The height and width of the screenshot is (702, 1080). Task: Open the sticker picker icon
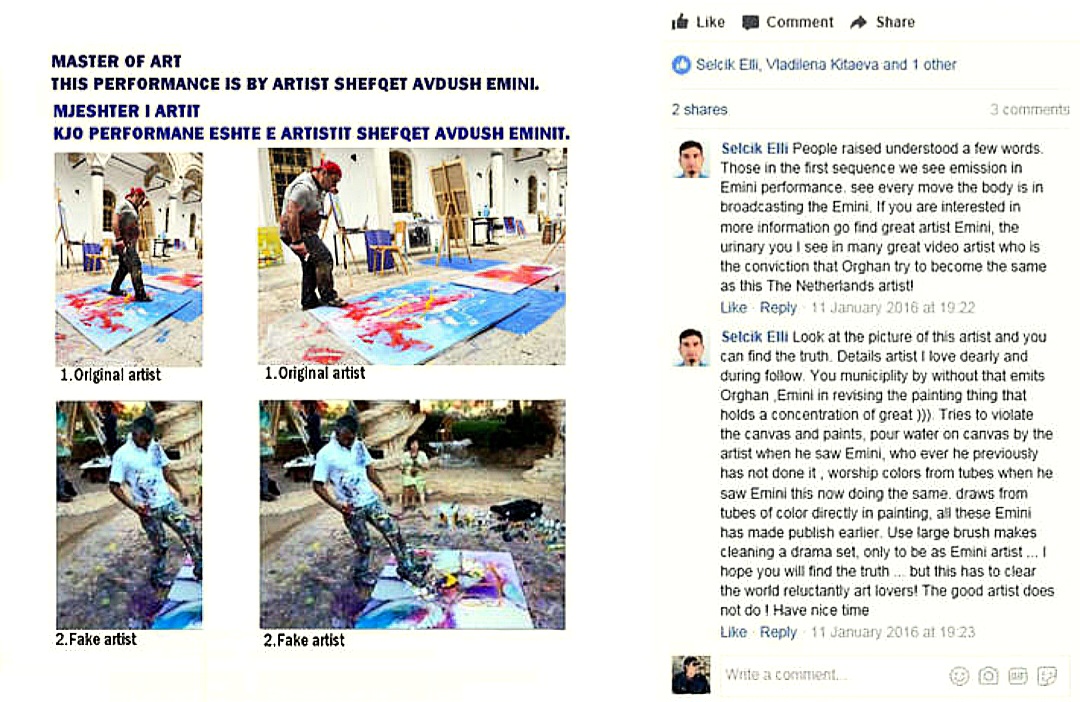1047,676
